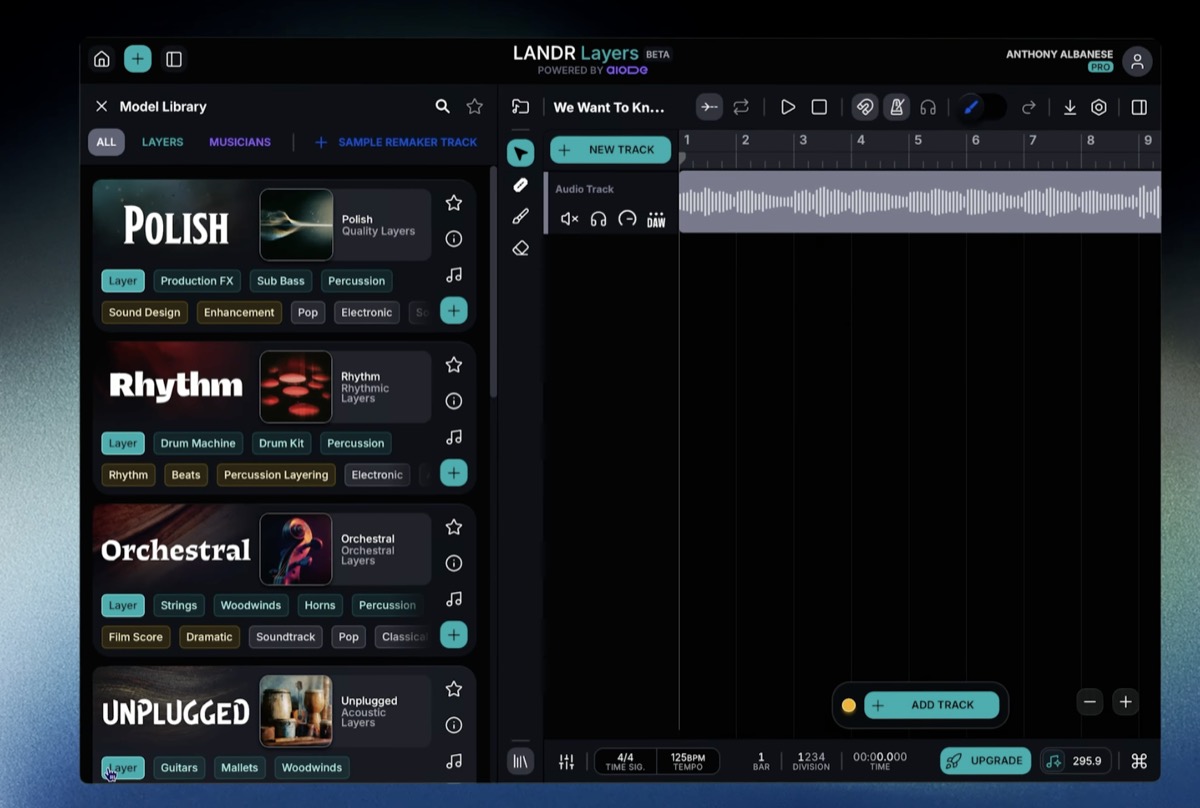This screenshot has width=1200, height=808.
Task: Preview audio of the Polish model
Action: point(454,275)
